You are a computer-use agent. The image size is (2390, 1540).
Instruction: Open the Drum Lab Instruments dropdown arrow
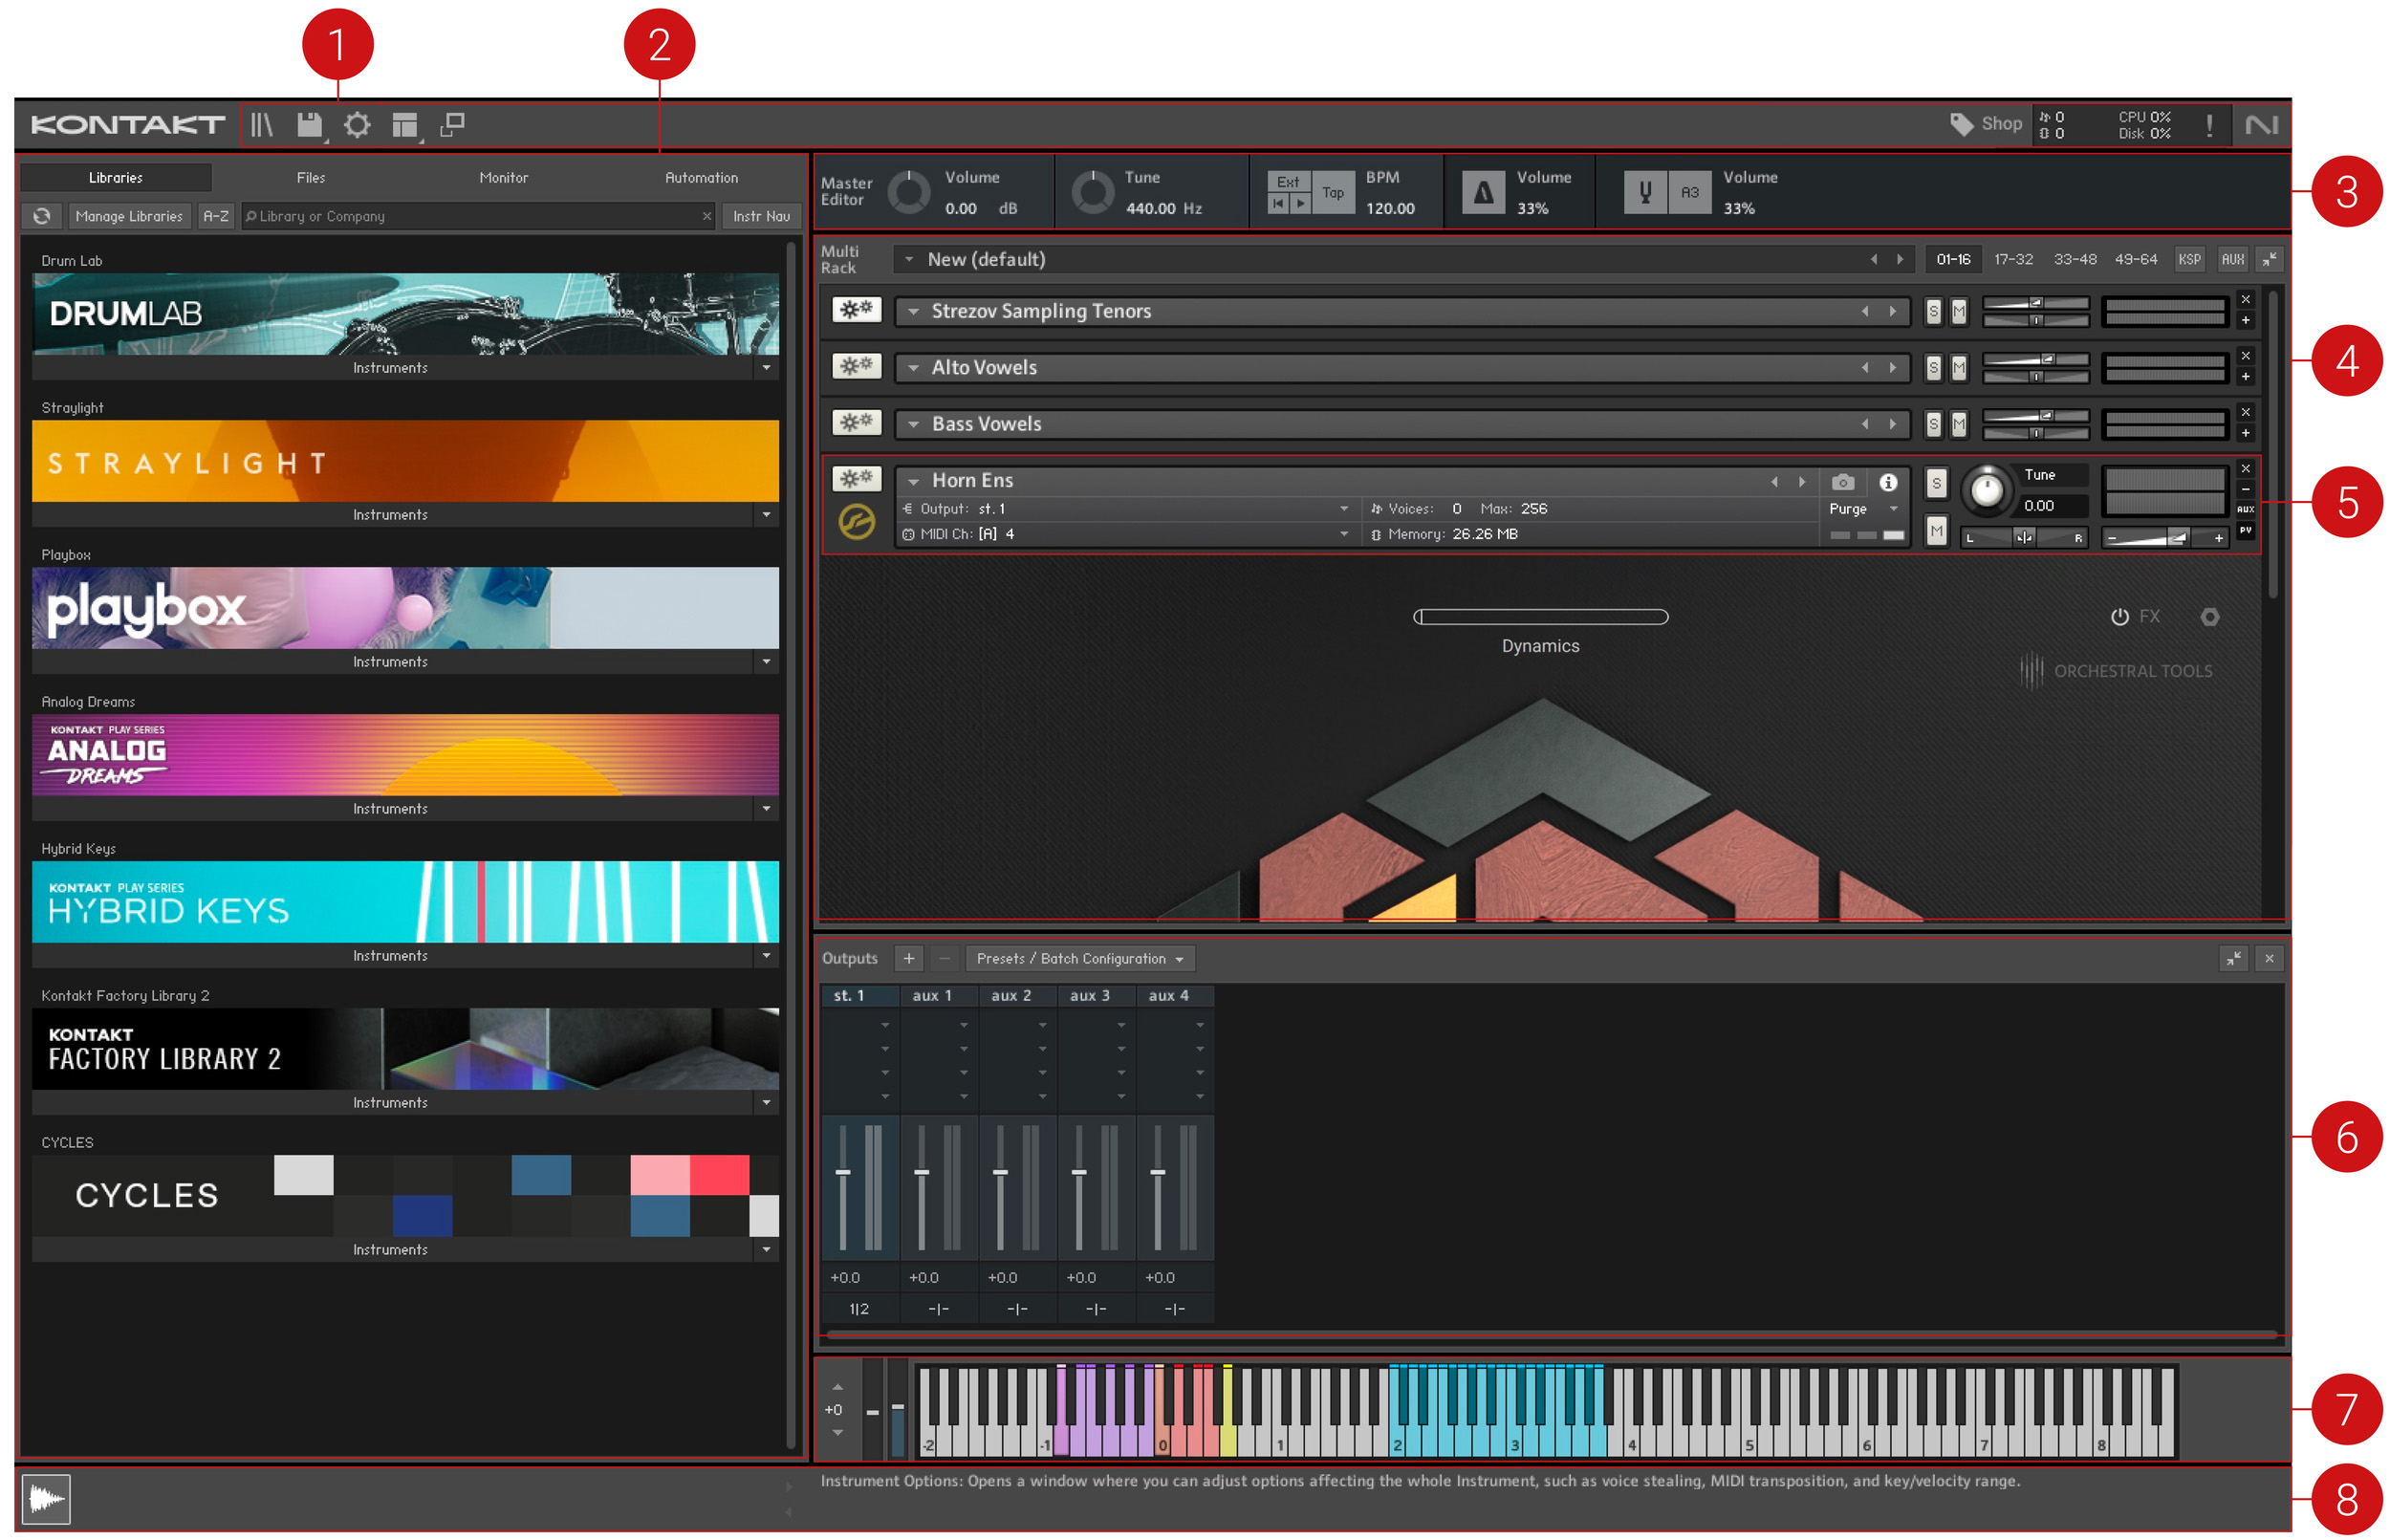(766, 368)
